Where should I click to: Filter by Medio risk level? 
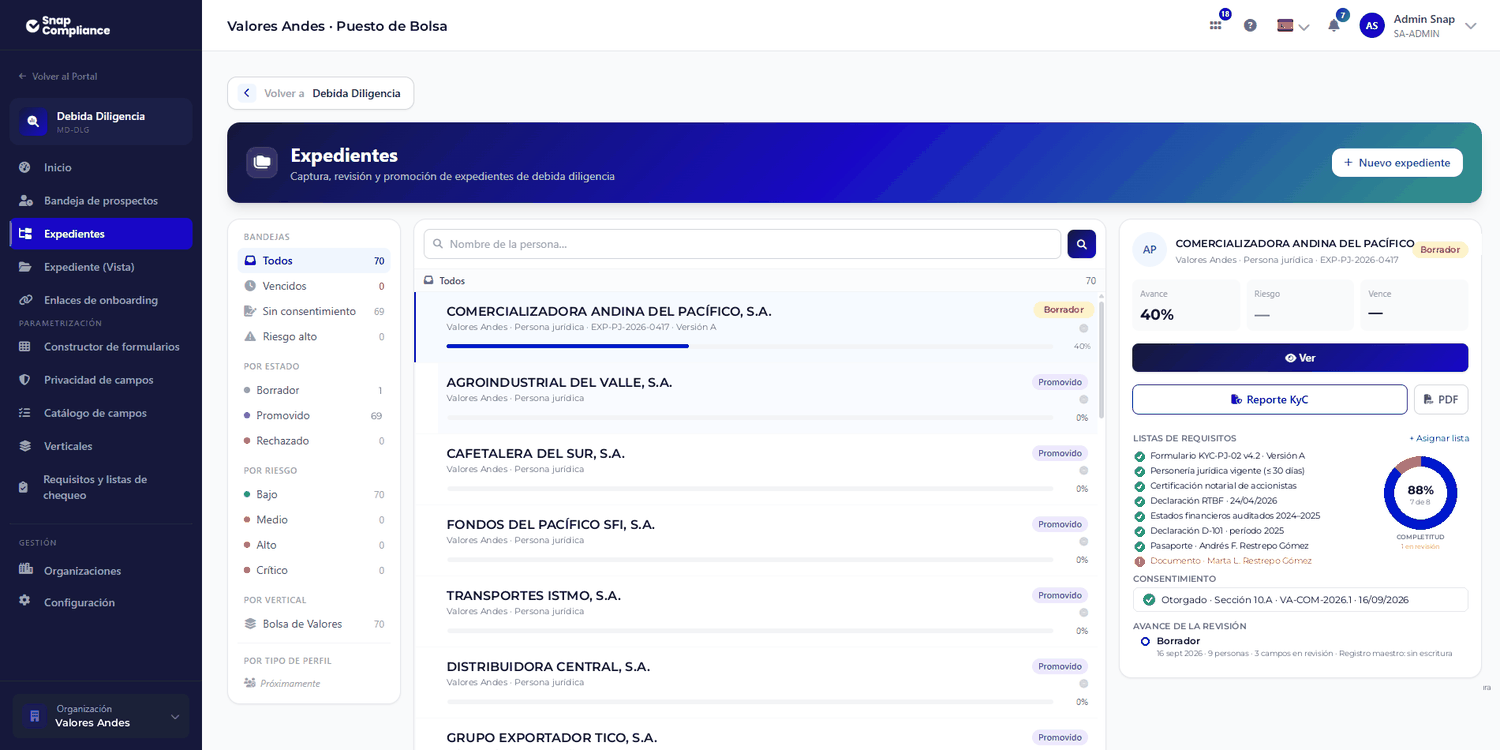[x=314, y=520]
